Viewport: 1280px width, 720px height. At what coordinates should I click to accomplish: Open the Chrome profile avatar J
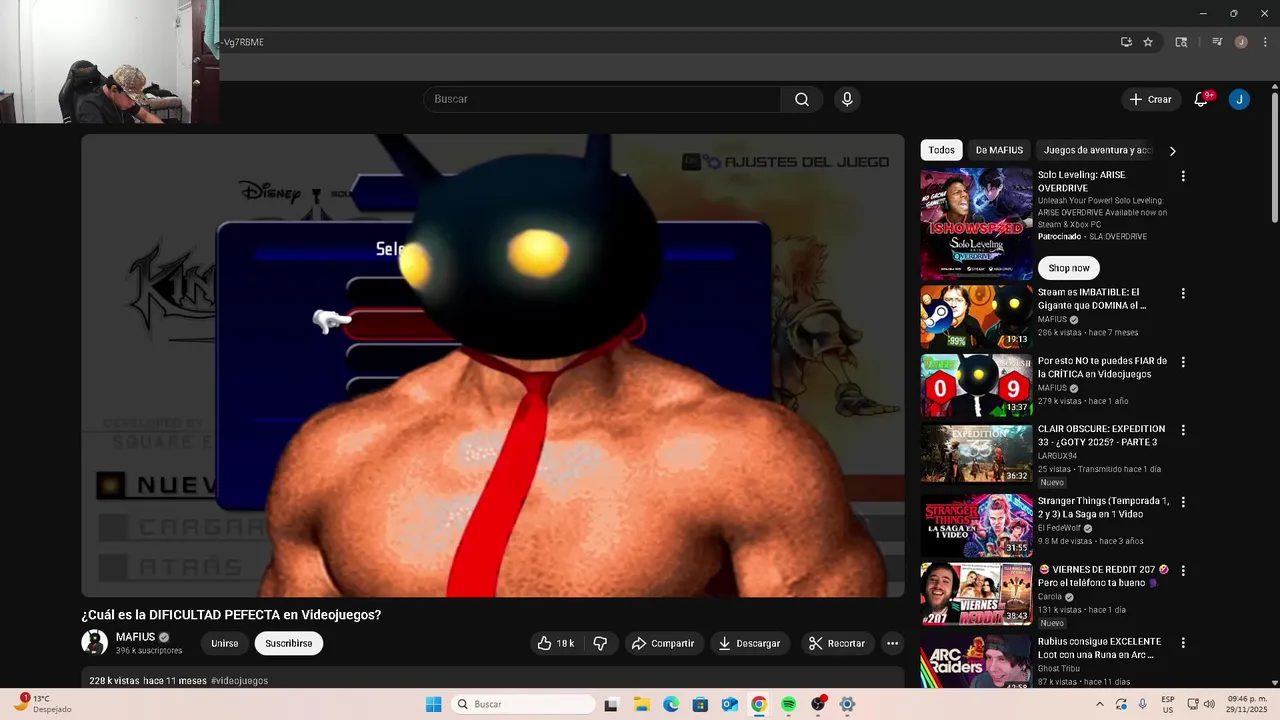click(x=1241, y=42)
